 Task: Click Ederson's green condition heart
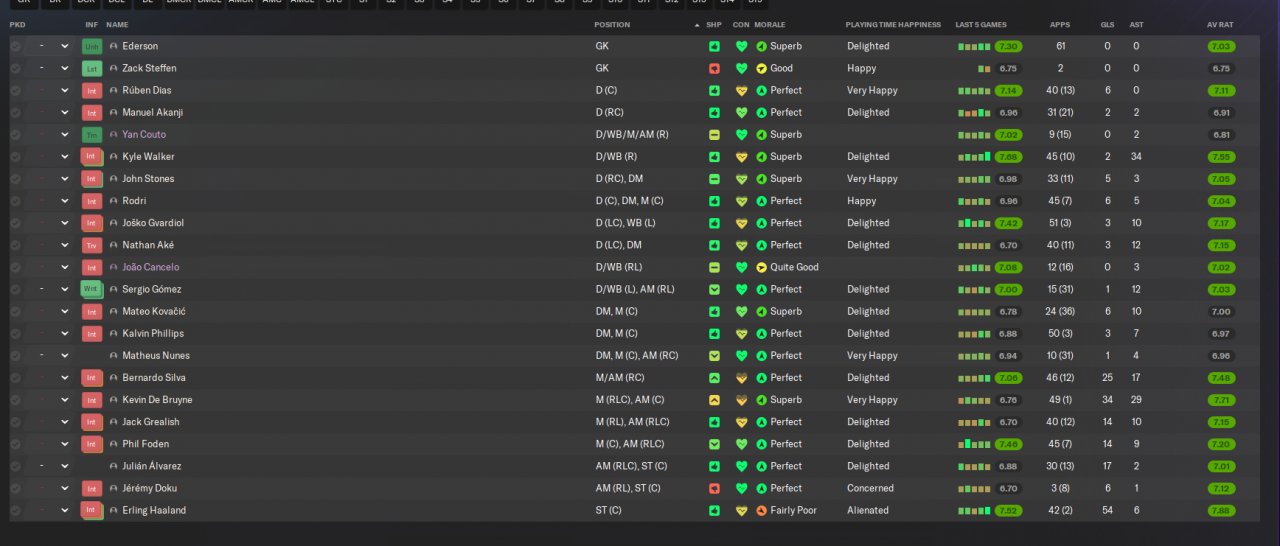pos(741,46)
